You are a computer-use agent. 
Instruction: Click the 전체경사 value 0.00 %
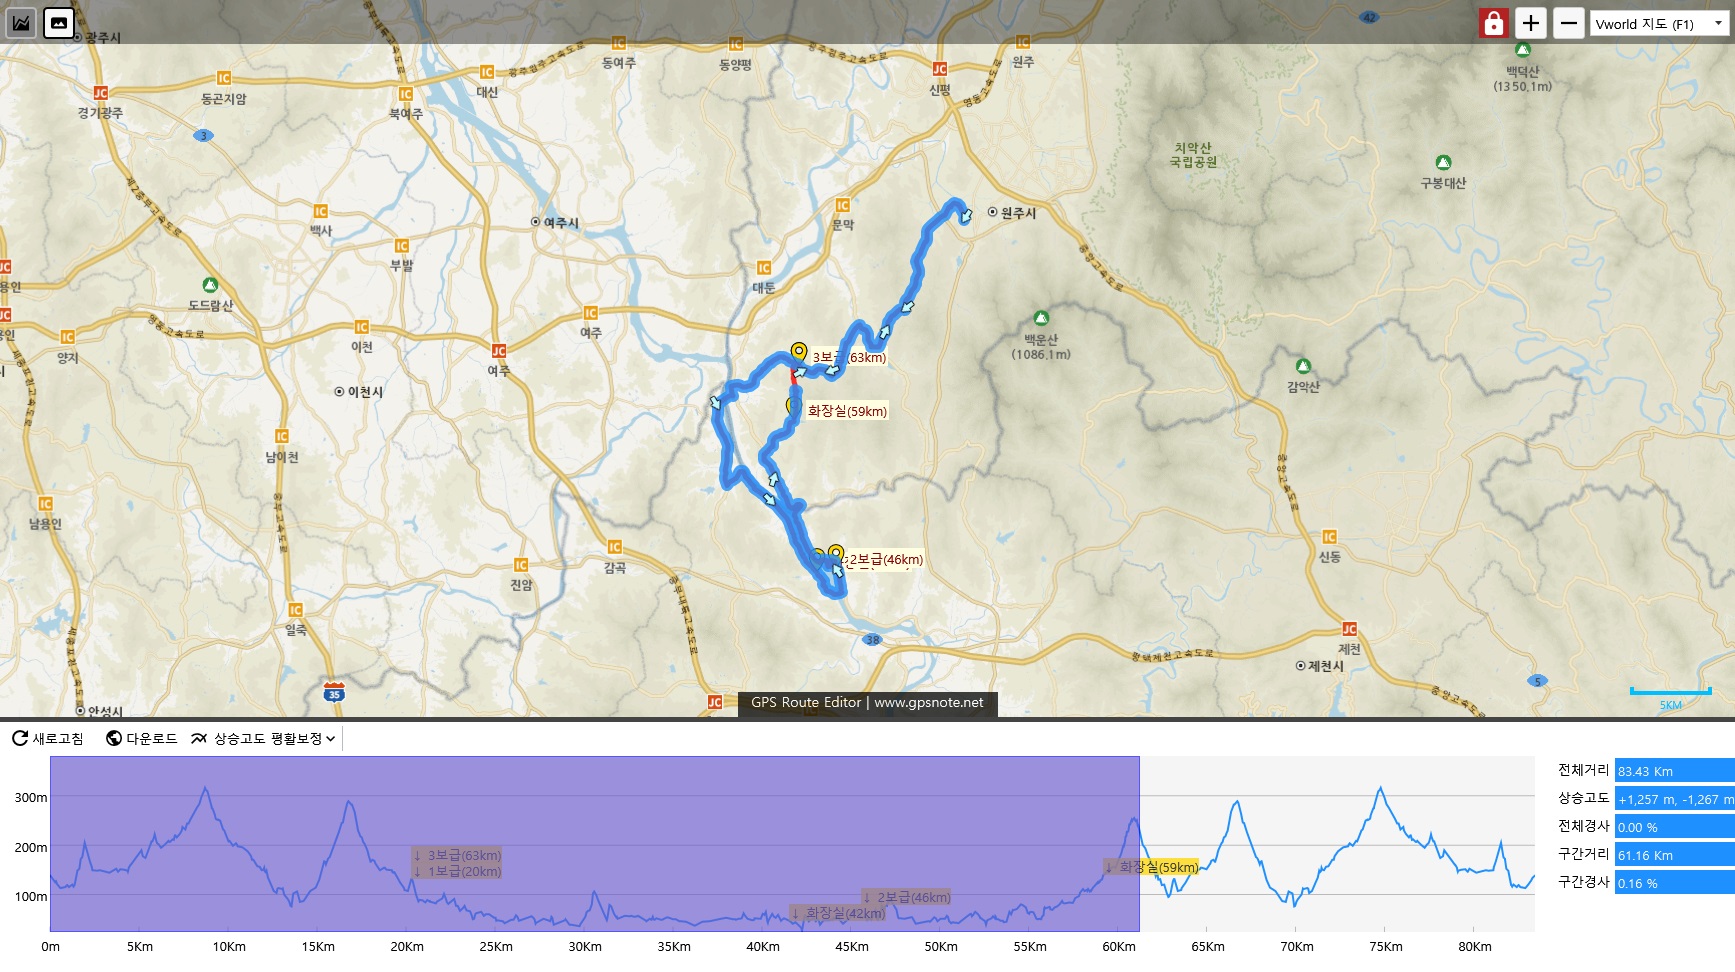click(x=1674, y=827)
